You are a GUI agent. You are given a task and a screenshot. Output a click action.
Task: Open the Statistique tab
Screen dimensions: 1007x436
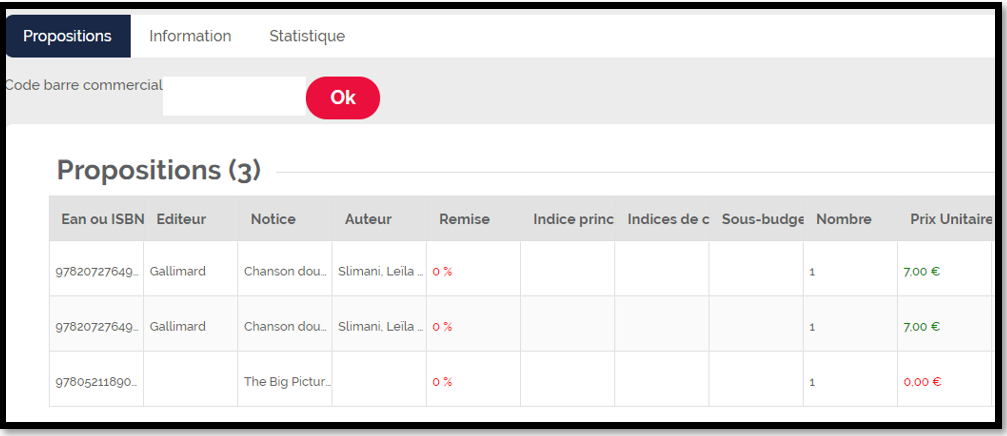click(x=307, y=36)
